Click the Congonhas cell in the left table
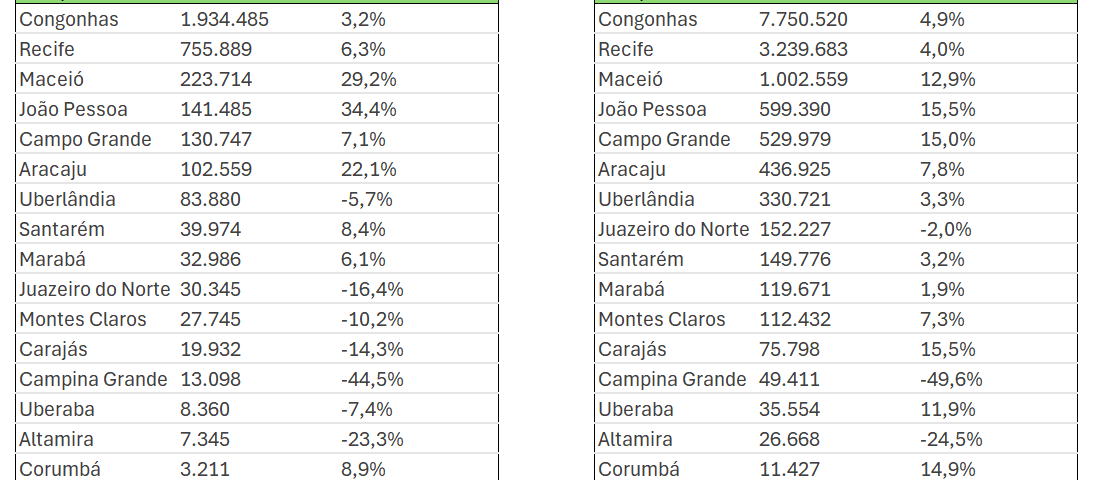 pos(68,19)
